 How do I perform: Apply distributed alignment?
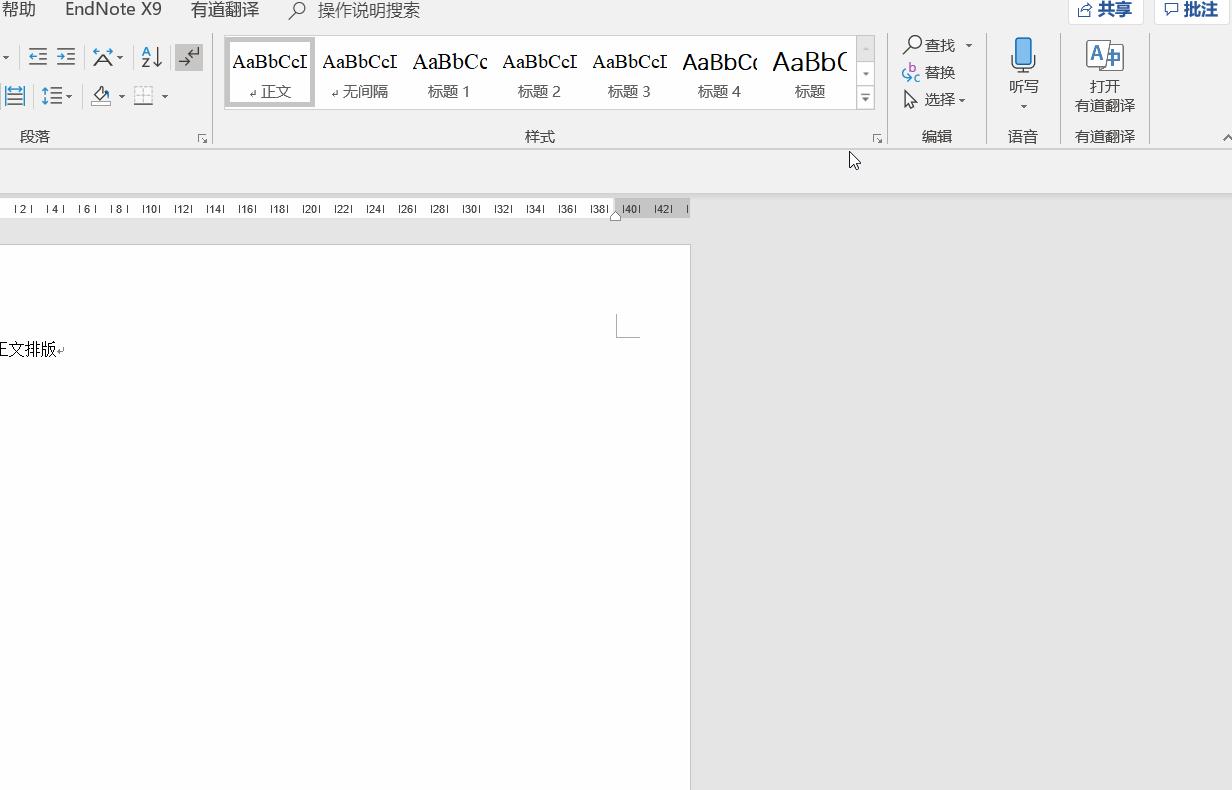pyautogui.click(x=14, y=96)
